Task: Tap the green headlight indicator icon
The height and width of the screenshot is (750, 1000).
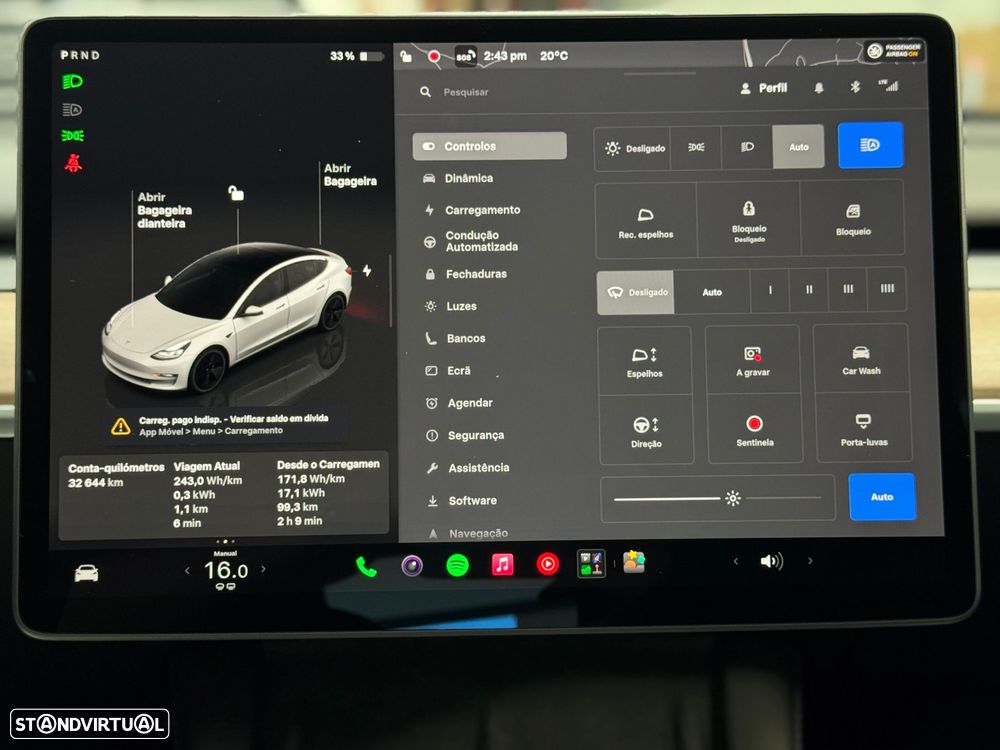Action: tap(73, 82)
